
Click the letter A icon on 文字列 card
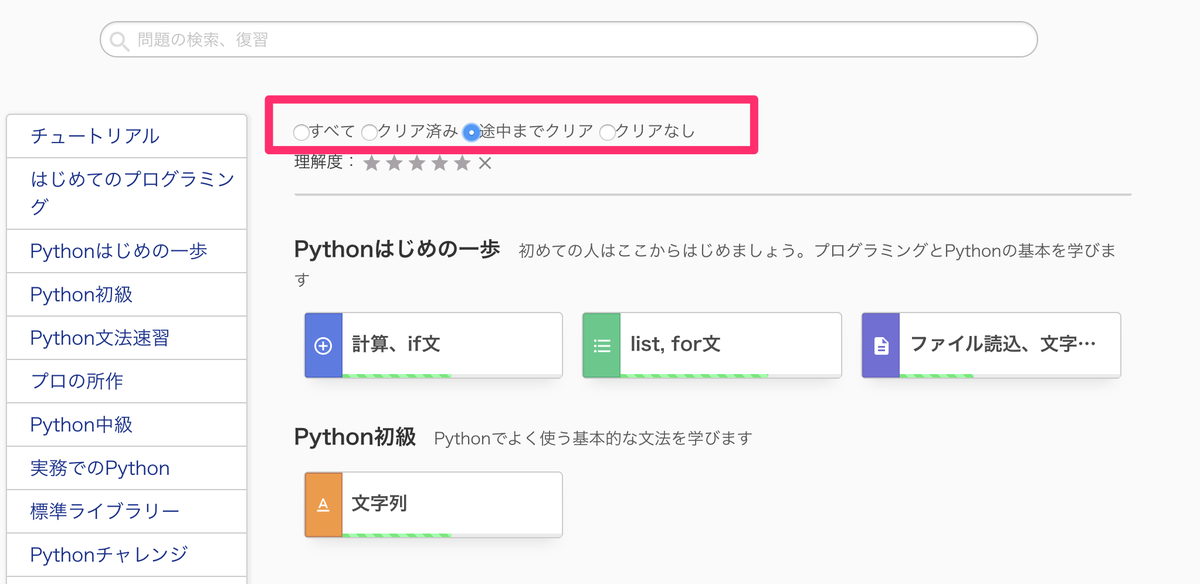click(x=323, y=505)
